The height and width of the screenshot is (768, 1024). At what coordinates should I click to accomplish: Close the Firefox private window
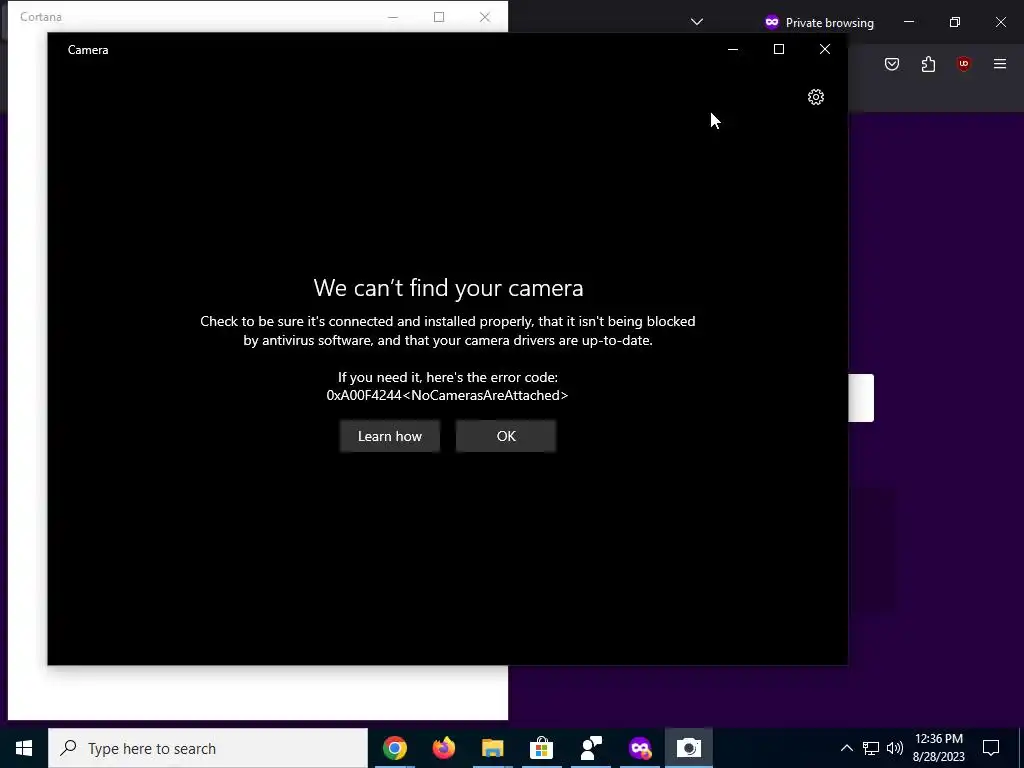[1000, 22]
